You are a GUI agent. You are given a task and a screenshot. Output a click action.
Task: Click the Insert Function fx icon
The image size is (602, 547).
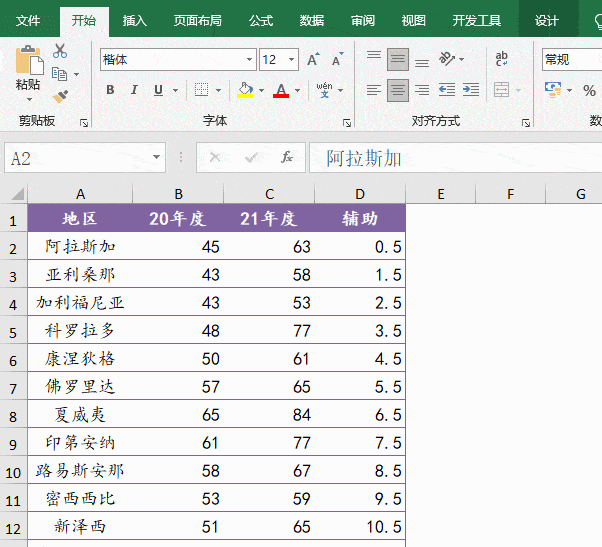coord(286,157)
